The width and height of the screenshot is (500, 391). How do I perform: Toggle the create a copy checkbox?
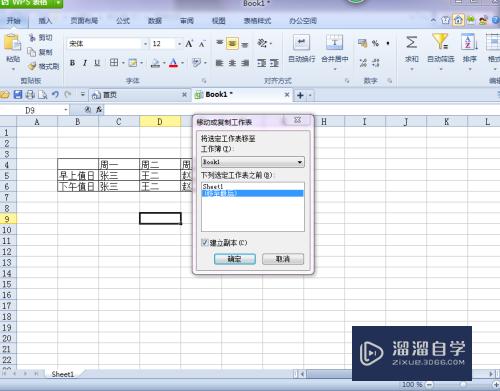pos(205,243)
